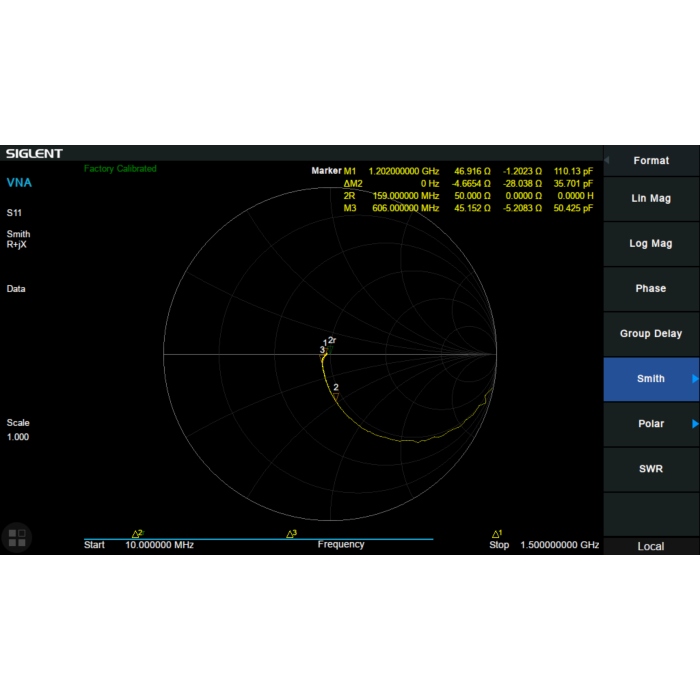Click the Factory Calibrated status text
Viewport: 700px width, 700px height.
coord(121,169)
